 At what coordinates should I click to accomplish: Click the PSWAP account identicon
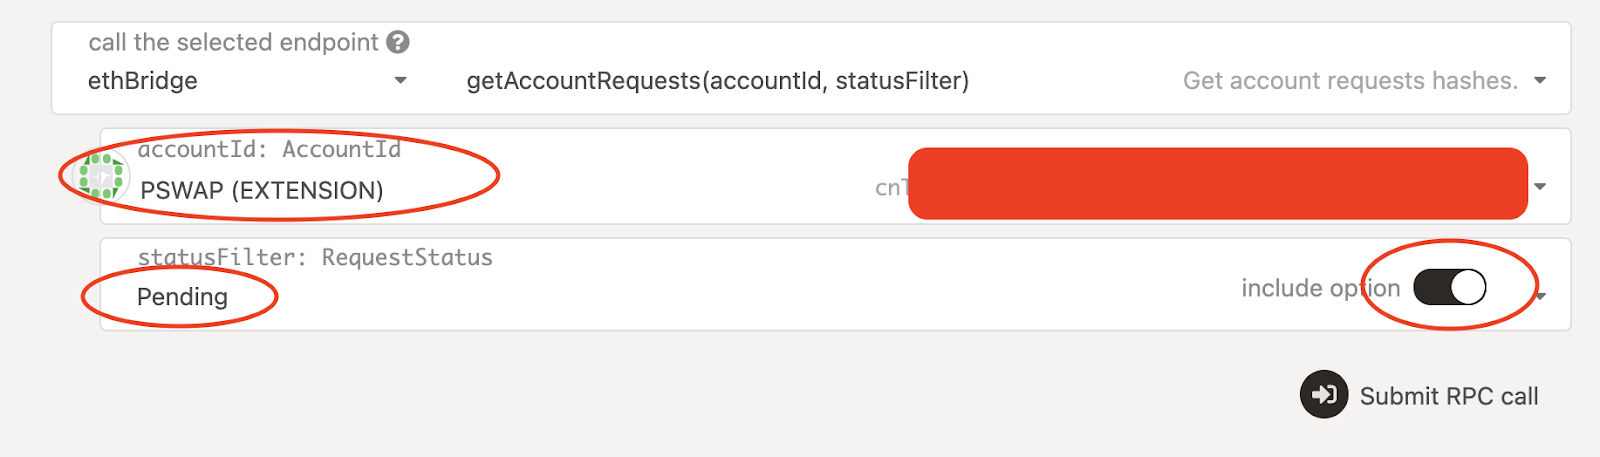pos(101,176)
